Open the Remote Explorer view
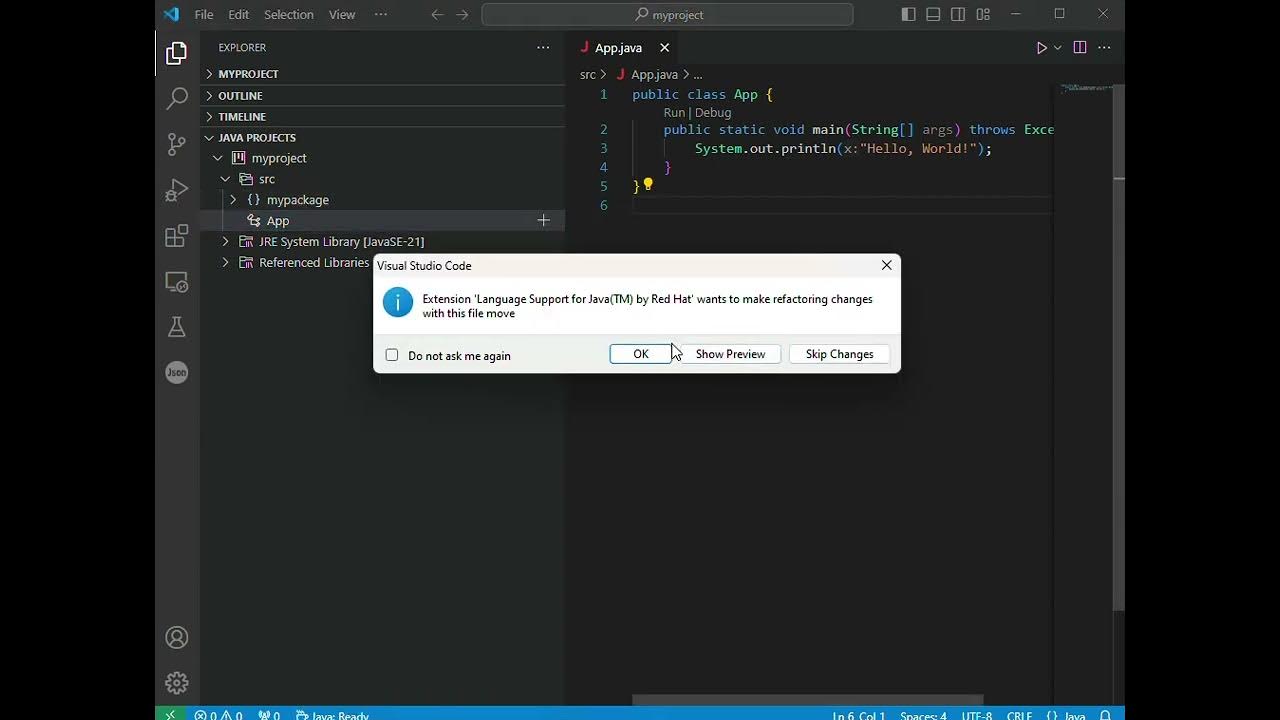This screenshot has width=1280, height=720. [x=177, y=283]
